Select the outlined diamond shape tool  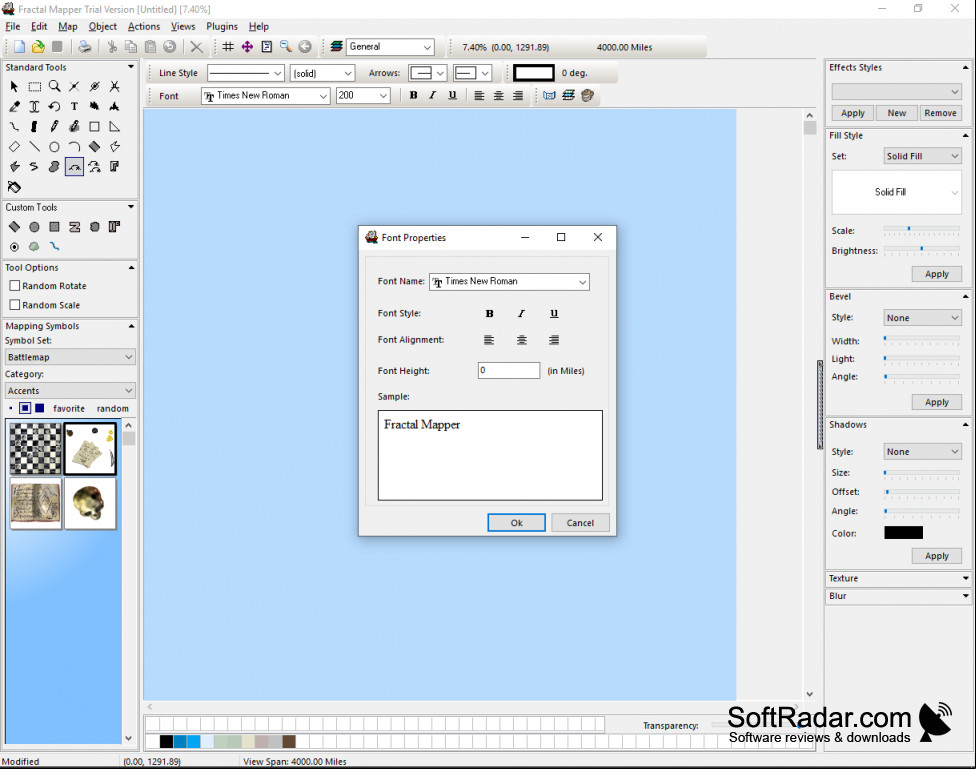(14, 147)
